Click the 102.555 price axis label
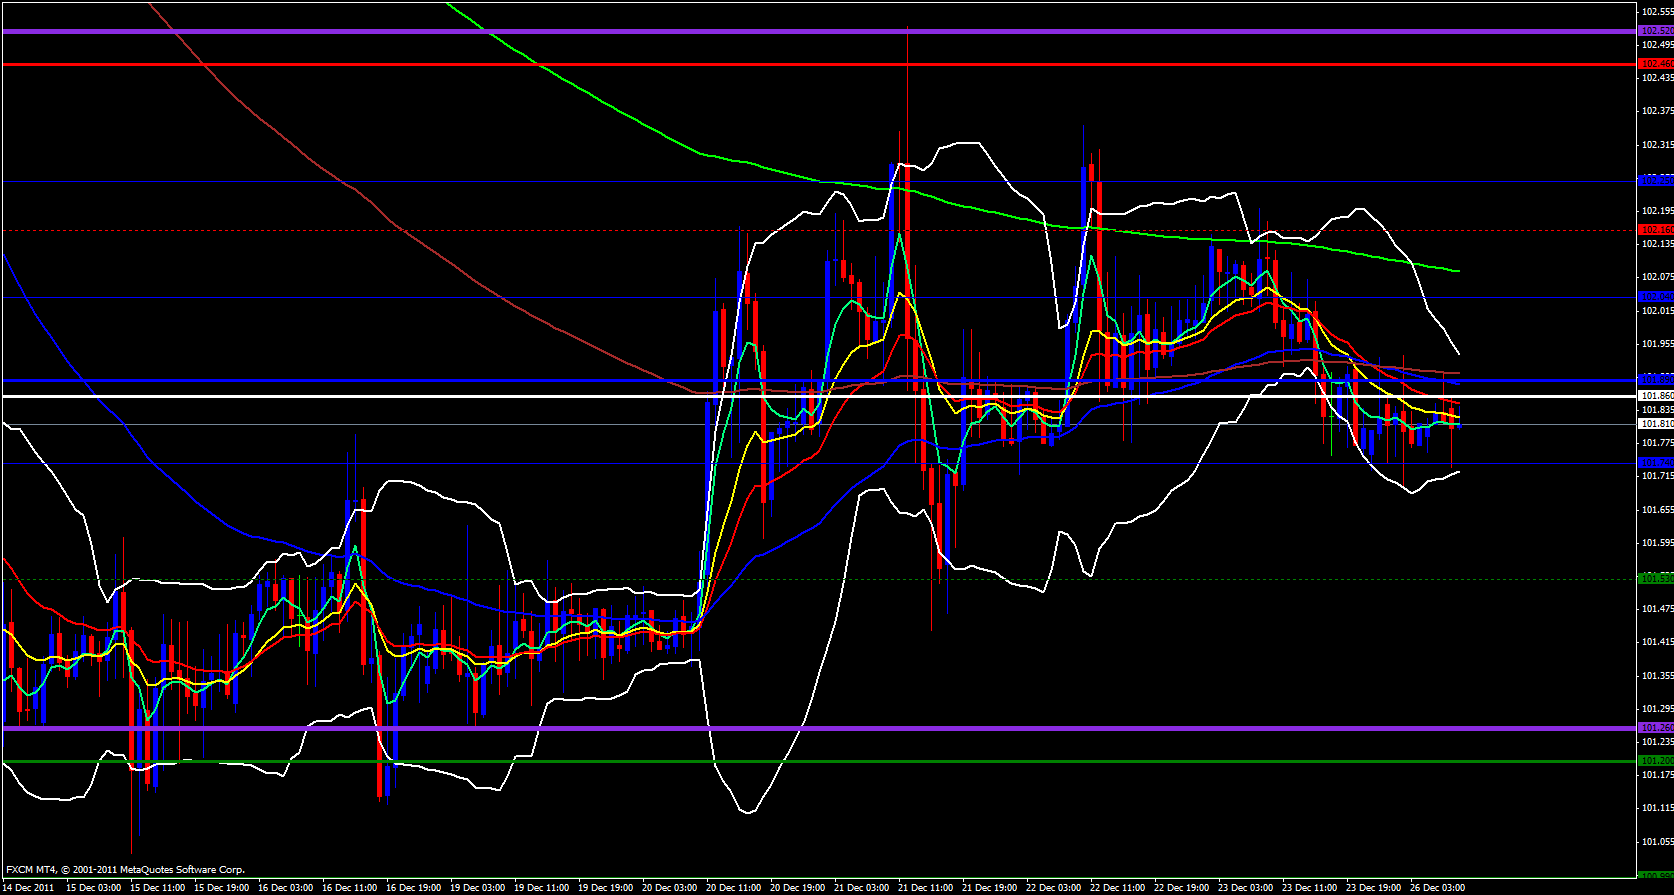Screen dimensions: 1674x895 [x=1657, y=12]
